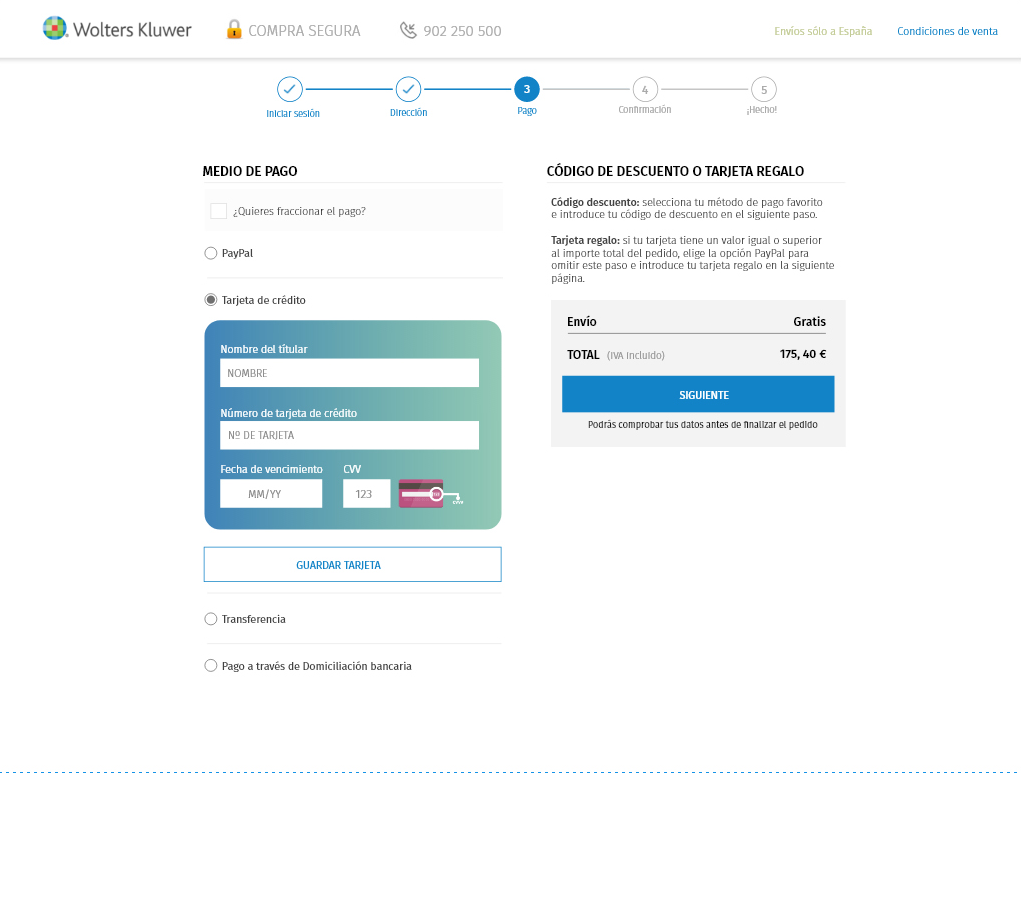
Task: Select Tarjeta de crédito radio option
Action: tap(211, 300)
